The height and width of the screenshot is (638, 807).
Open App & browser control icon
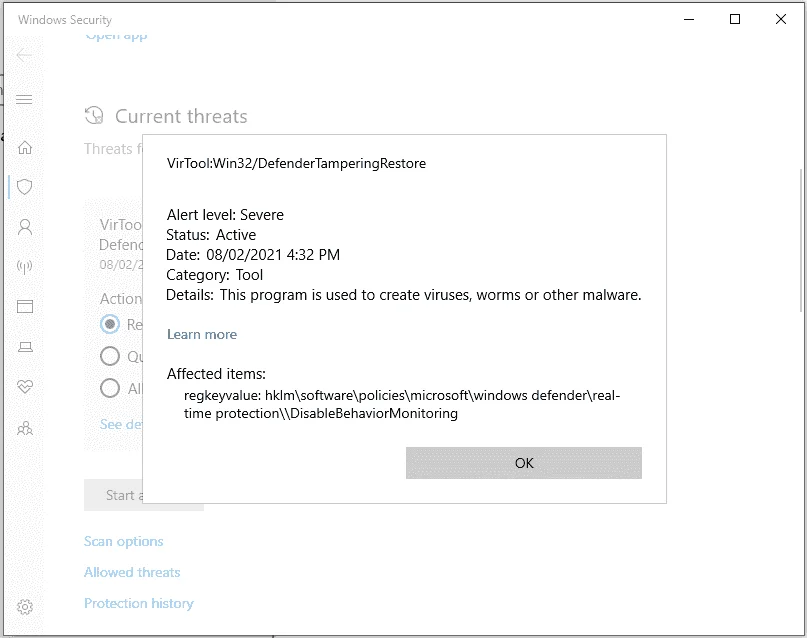25,307
